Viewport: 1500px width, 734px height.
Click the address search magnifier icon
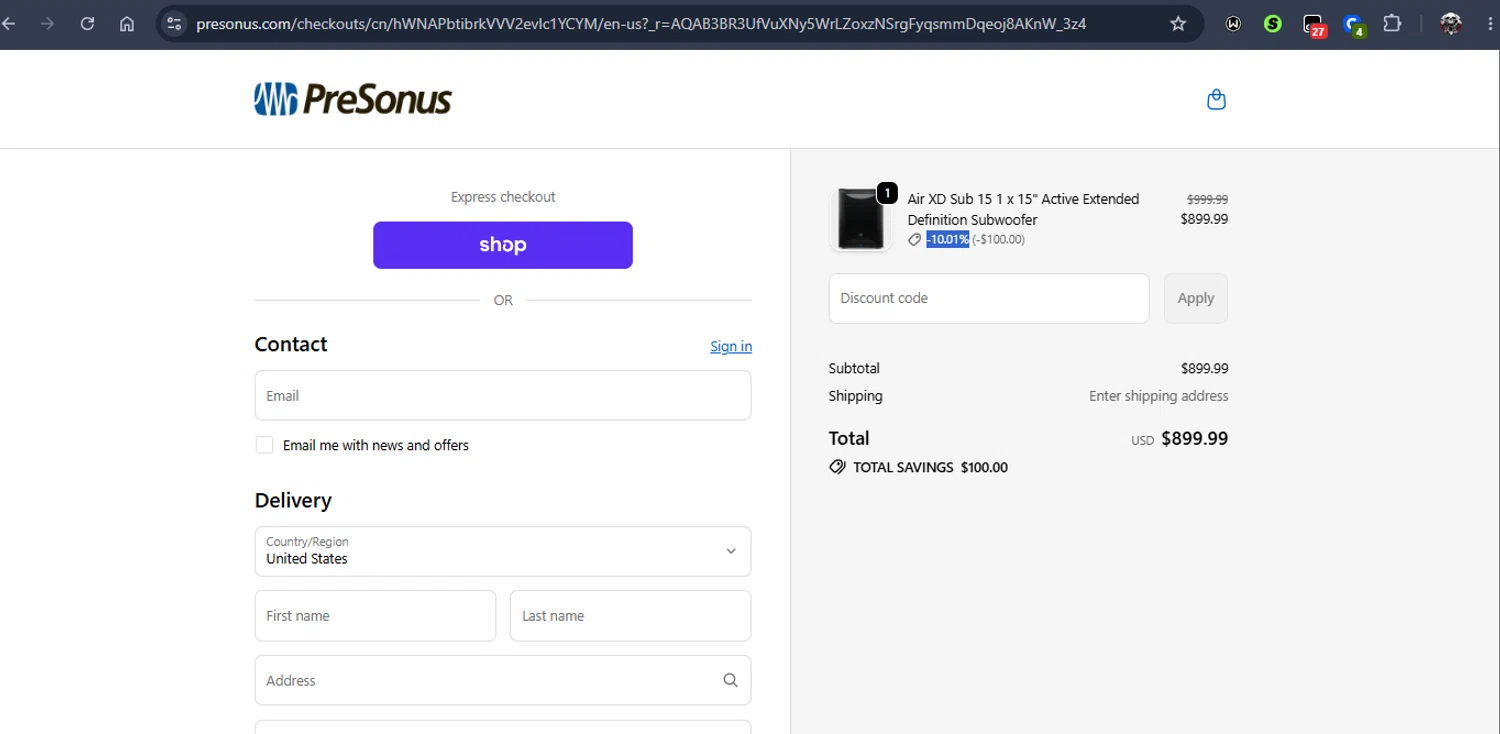[x=730, y=680]
